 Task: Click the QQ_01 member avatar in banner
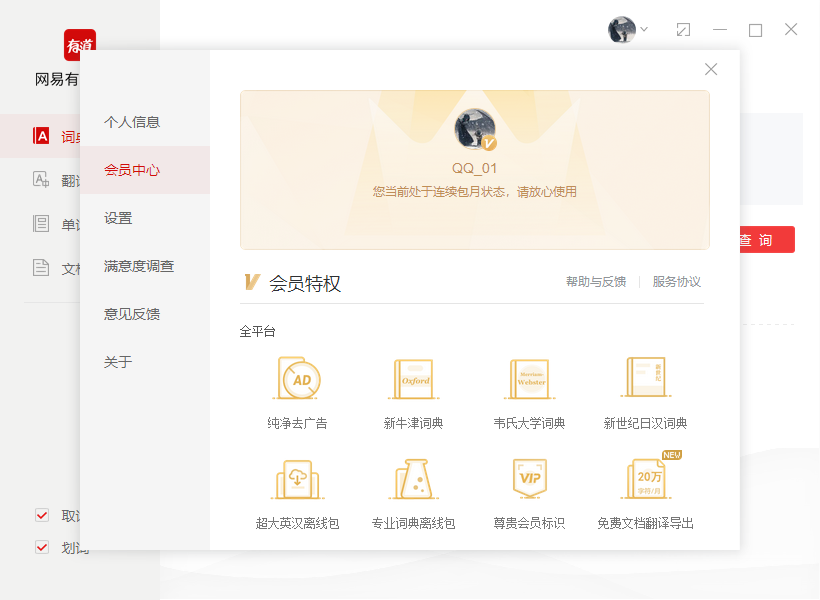coord(475,129)
